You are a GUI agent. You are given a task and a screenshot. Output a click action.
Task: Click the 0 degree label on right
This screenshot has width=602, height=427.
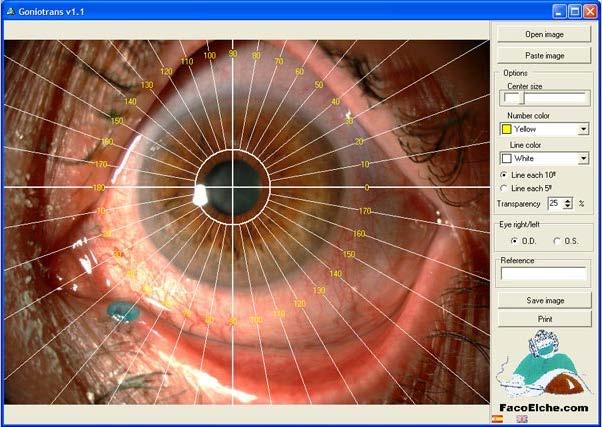367,187
